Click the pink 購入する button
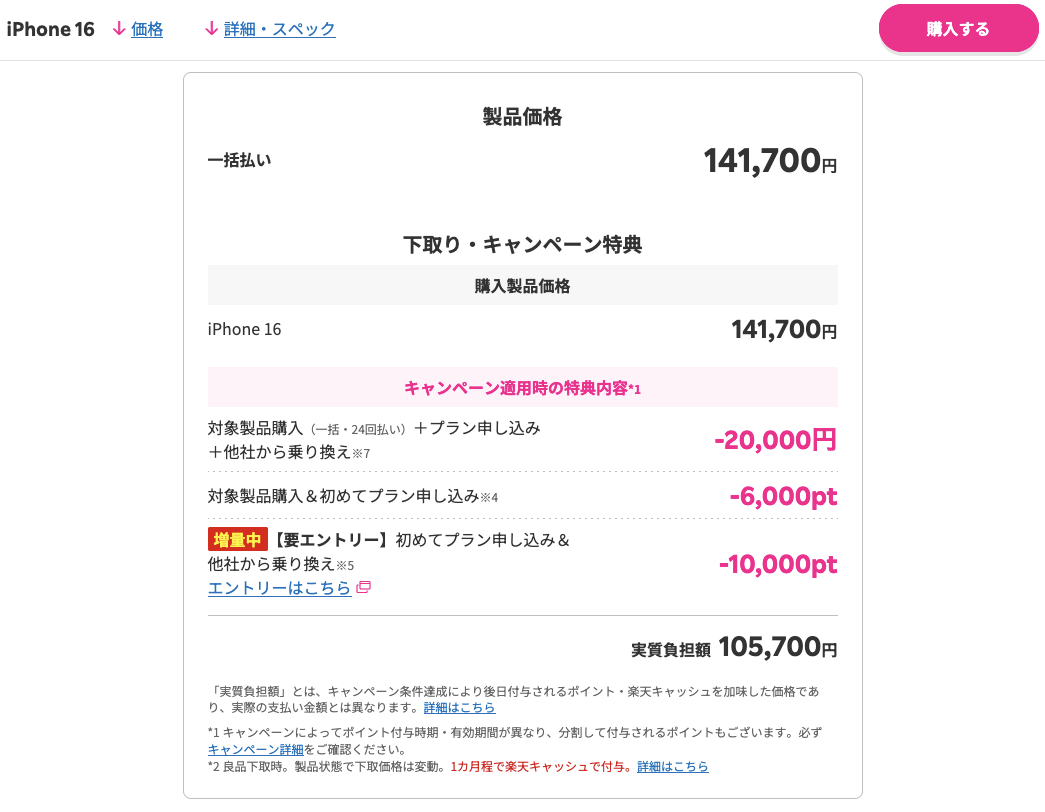Viewport: 1045px width, 812px height. pos(958,28)
